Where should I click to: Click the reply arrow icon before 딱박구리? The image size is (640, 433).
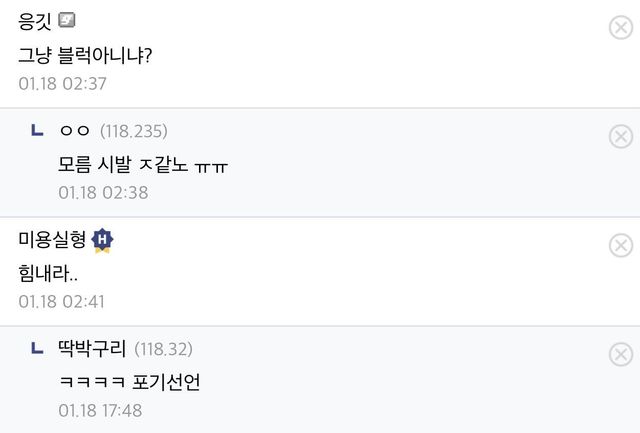click(x=37, y=348)
